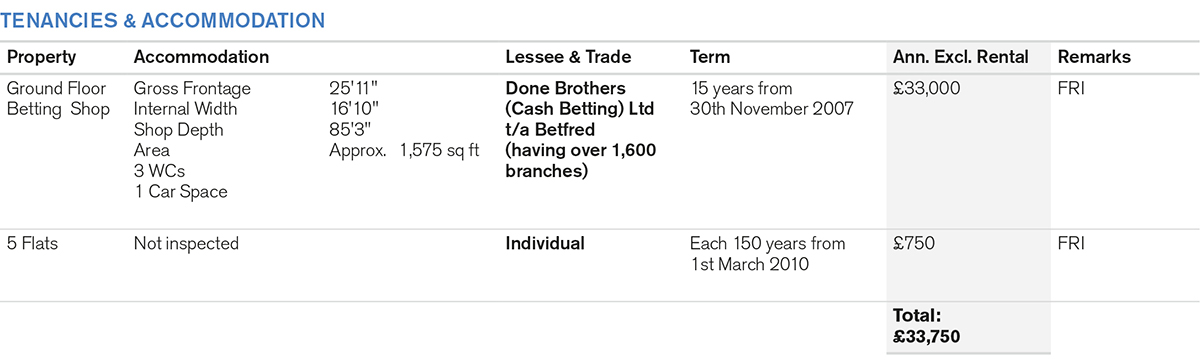
Task: Click the Gross Frontage 25'11" value
Action: coord(355,89)
